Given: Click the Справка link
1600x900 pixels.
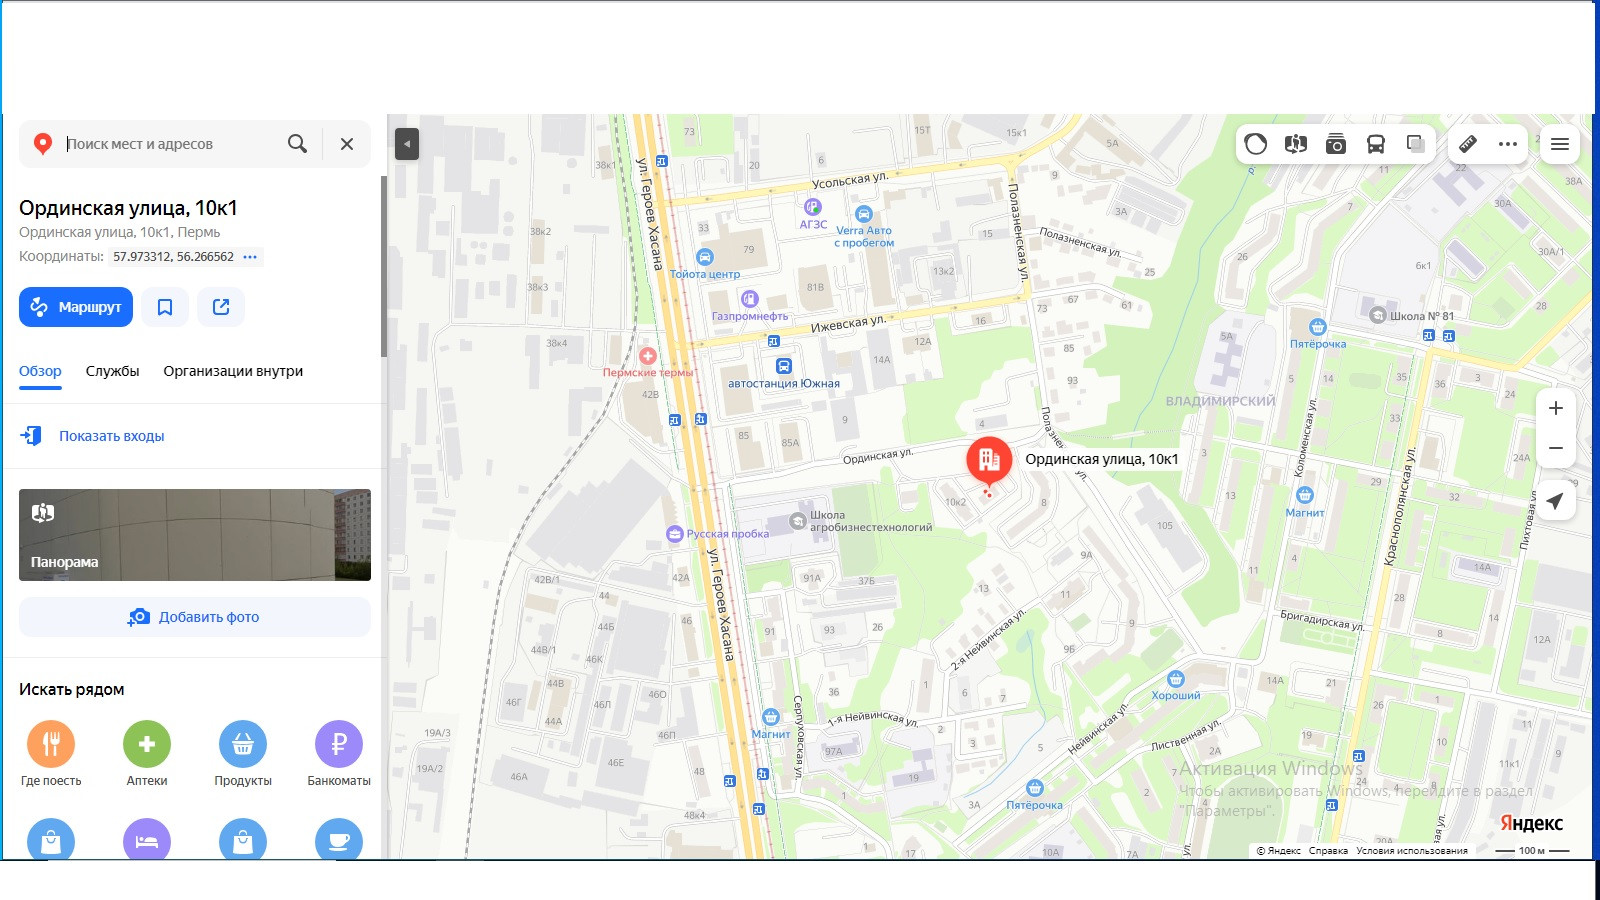Looking at the screenshot, I should [1328, 851].
